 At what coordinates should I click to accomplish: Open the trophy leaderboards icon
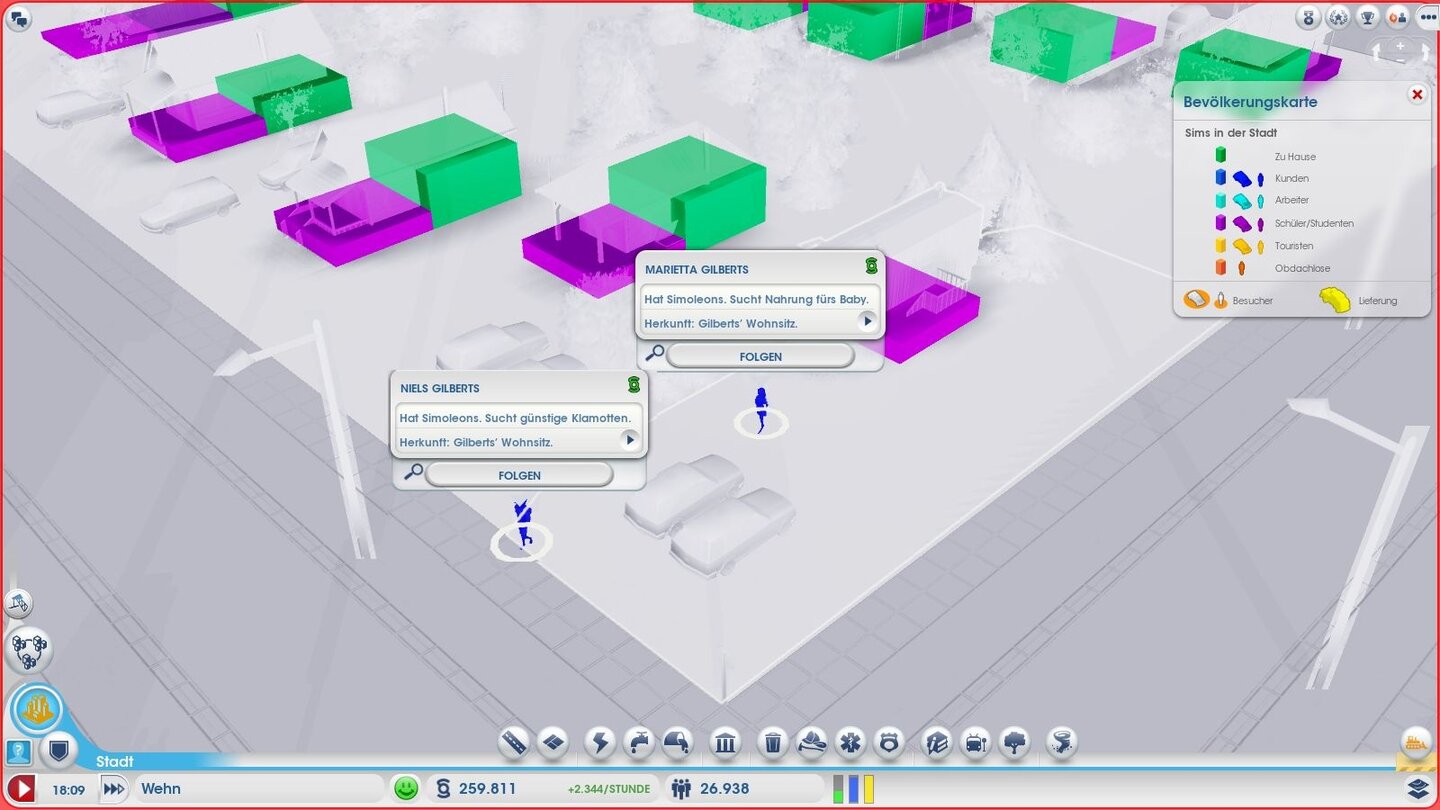(x=1368, y=17)
